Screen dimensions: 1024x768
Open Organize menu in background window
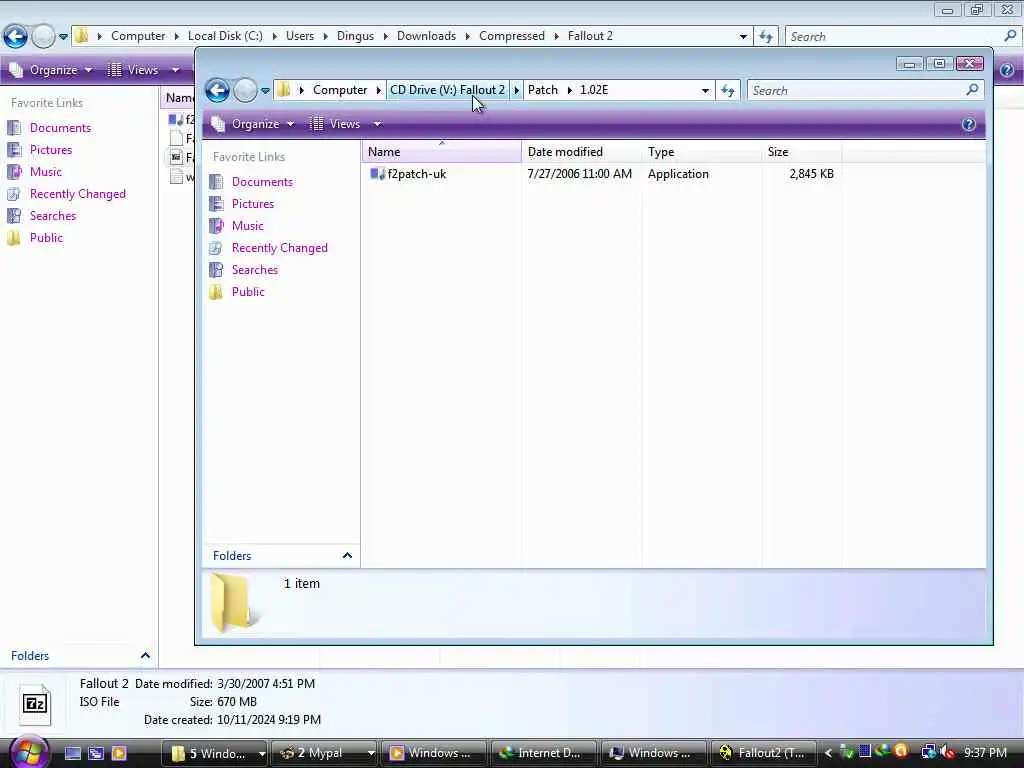click(x=51, y=70)
